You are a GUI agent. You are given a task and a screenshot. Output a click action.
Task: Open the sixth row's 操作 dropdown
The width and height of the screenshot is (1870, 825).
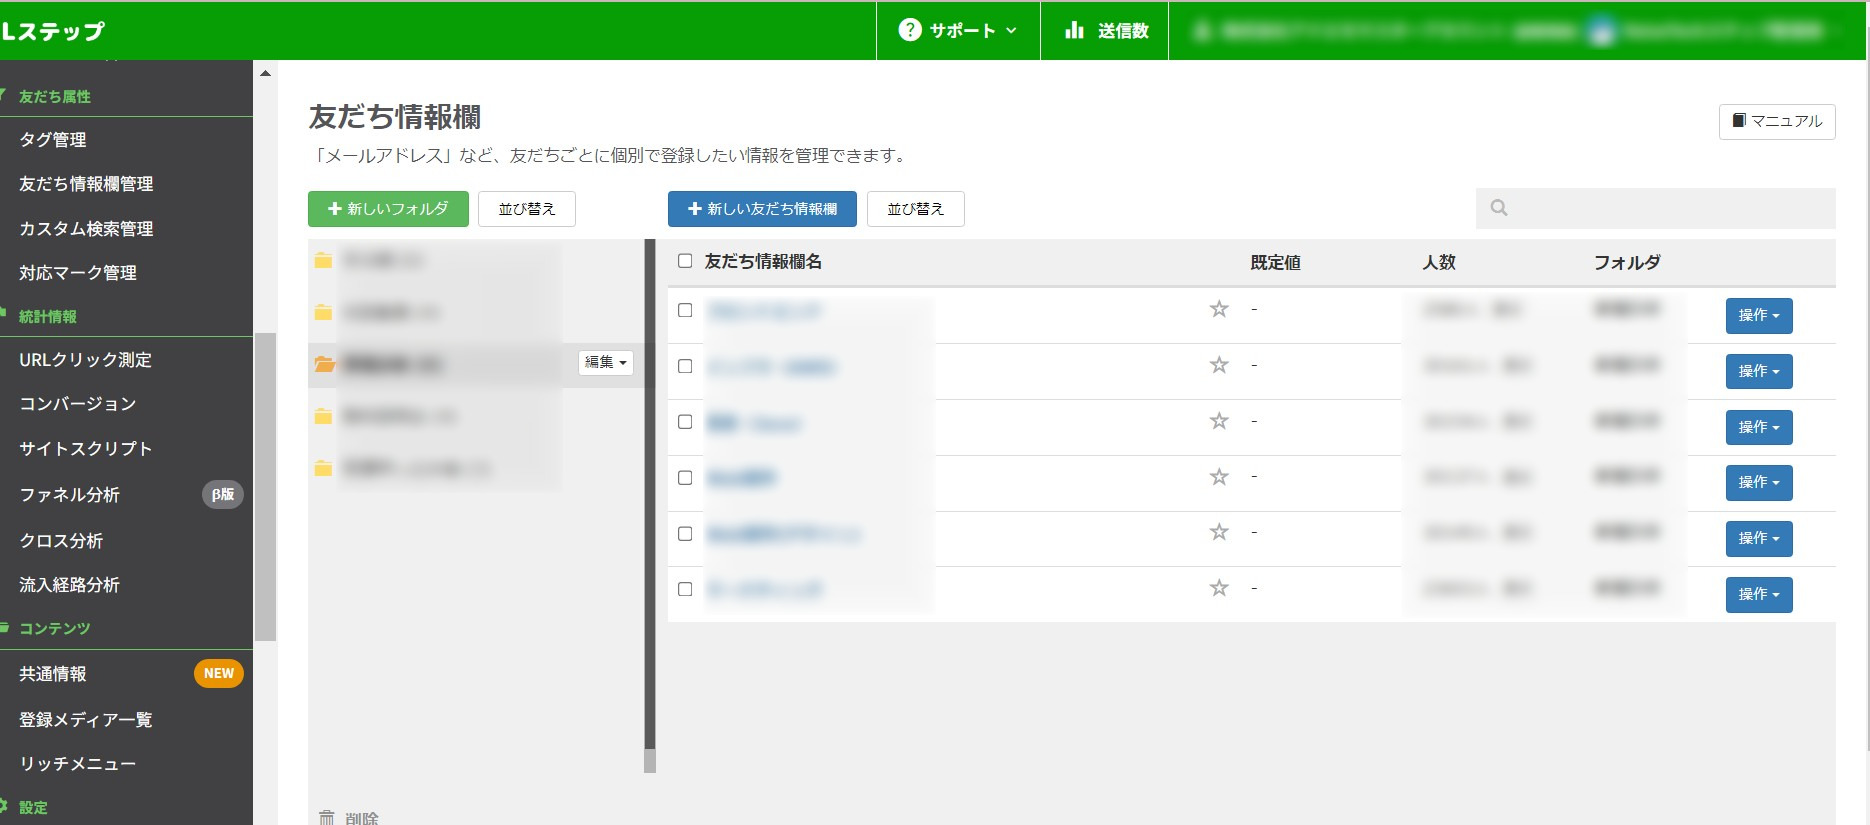click(x=1759, y=594)
